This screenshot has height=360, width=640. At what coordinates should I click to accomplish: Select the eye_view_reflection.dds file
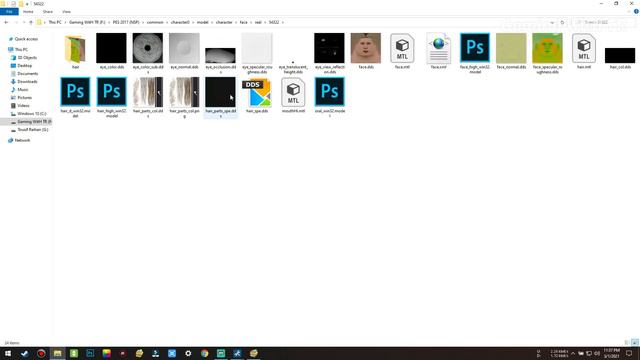click(x=329, y=53)
